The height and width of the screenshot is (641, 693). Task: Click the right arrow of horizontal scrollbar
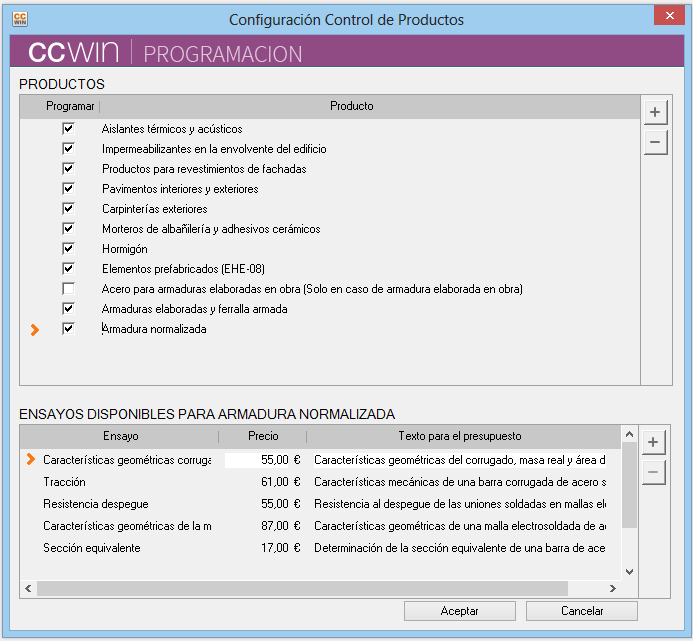pyautogui.click(x=613, y=589)
